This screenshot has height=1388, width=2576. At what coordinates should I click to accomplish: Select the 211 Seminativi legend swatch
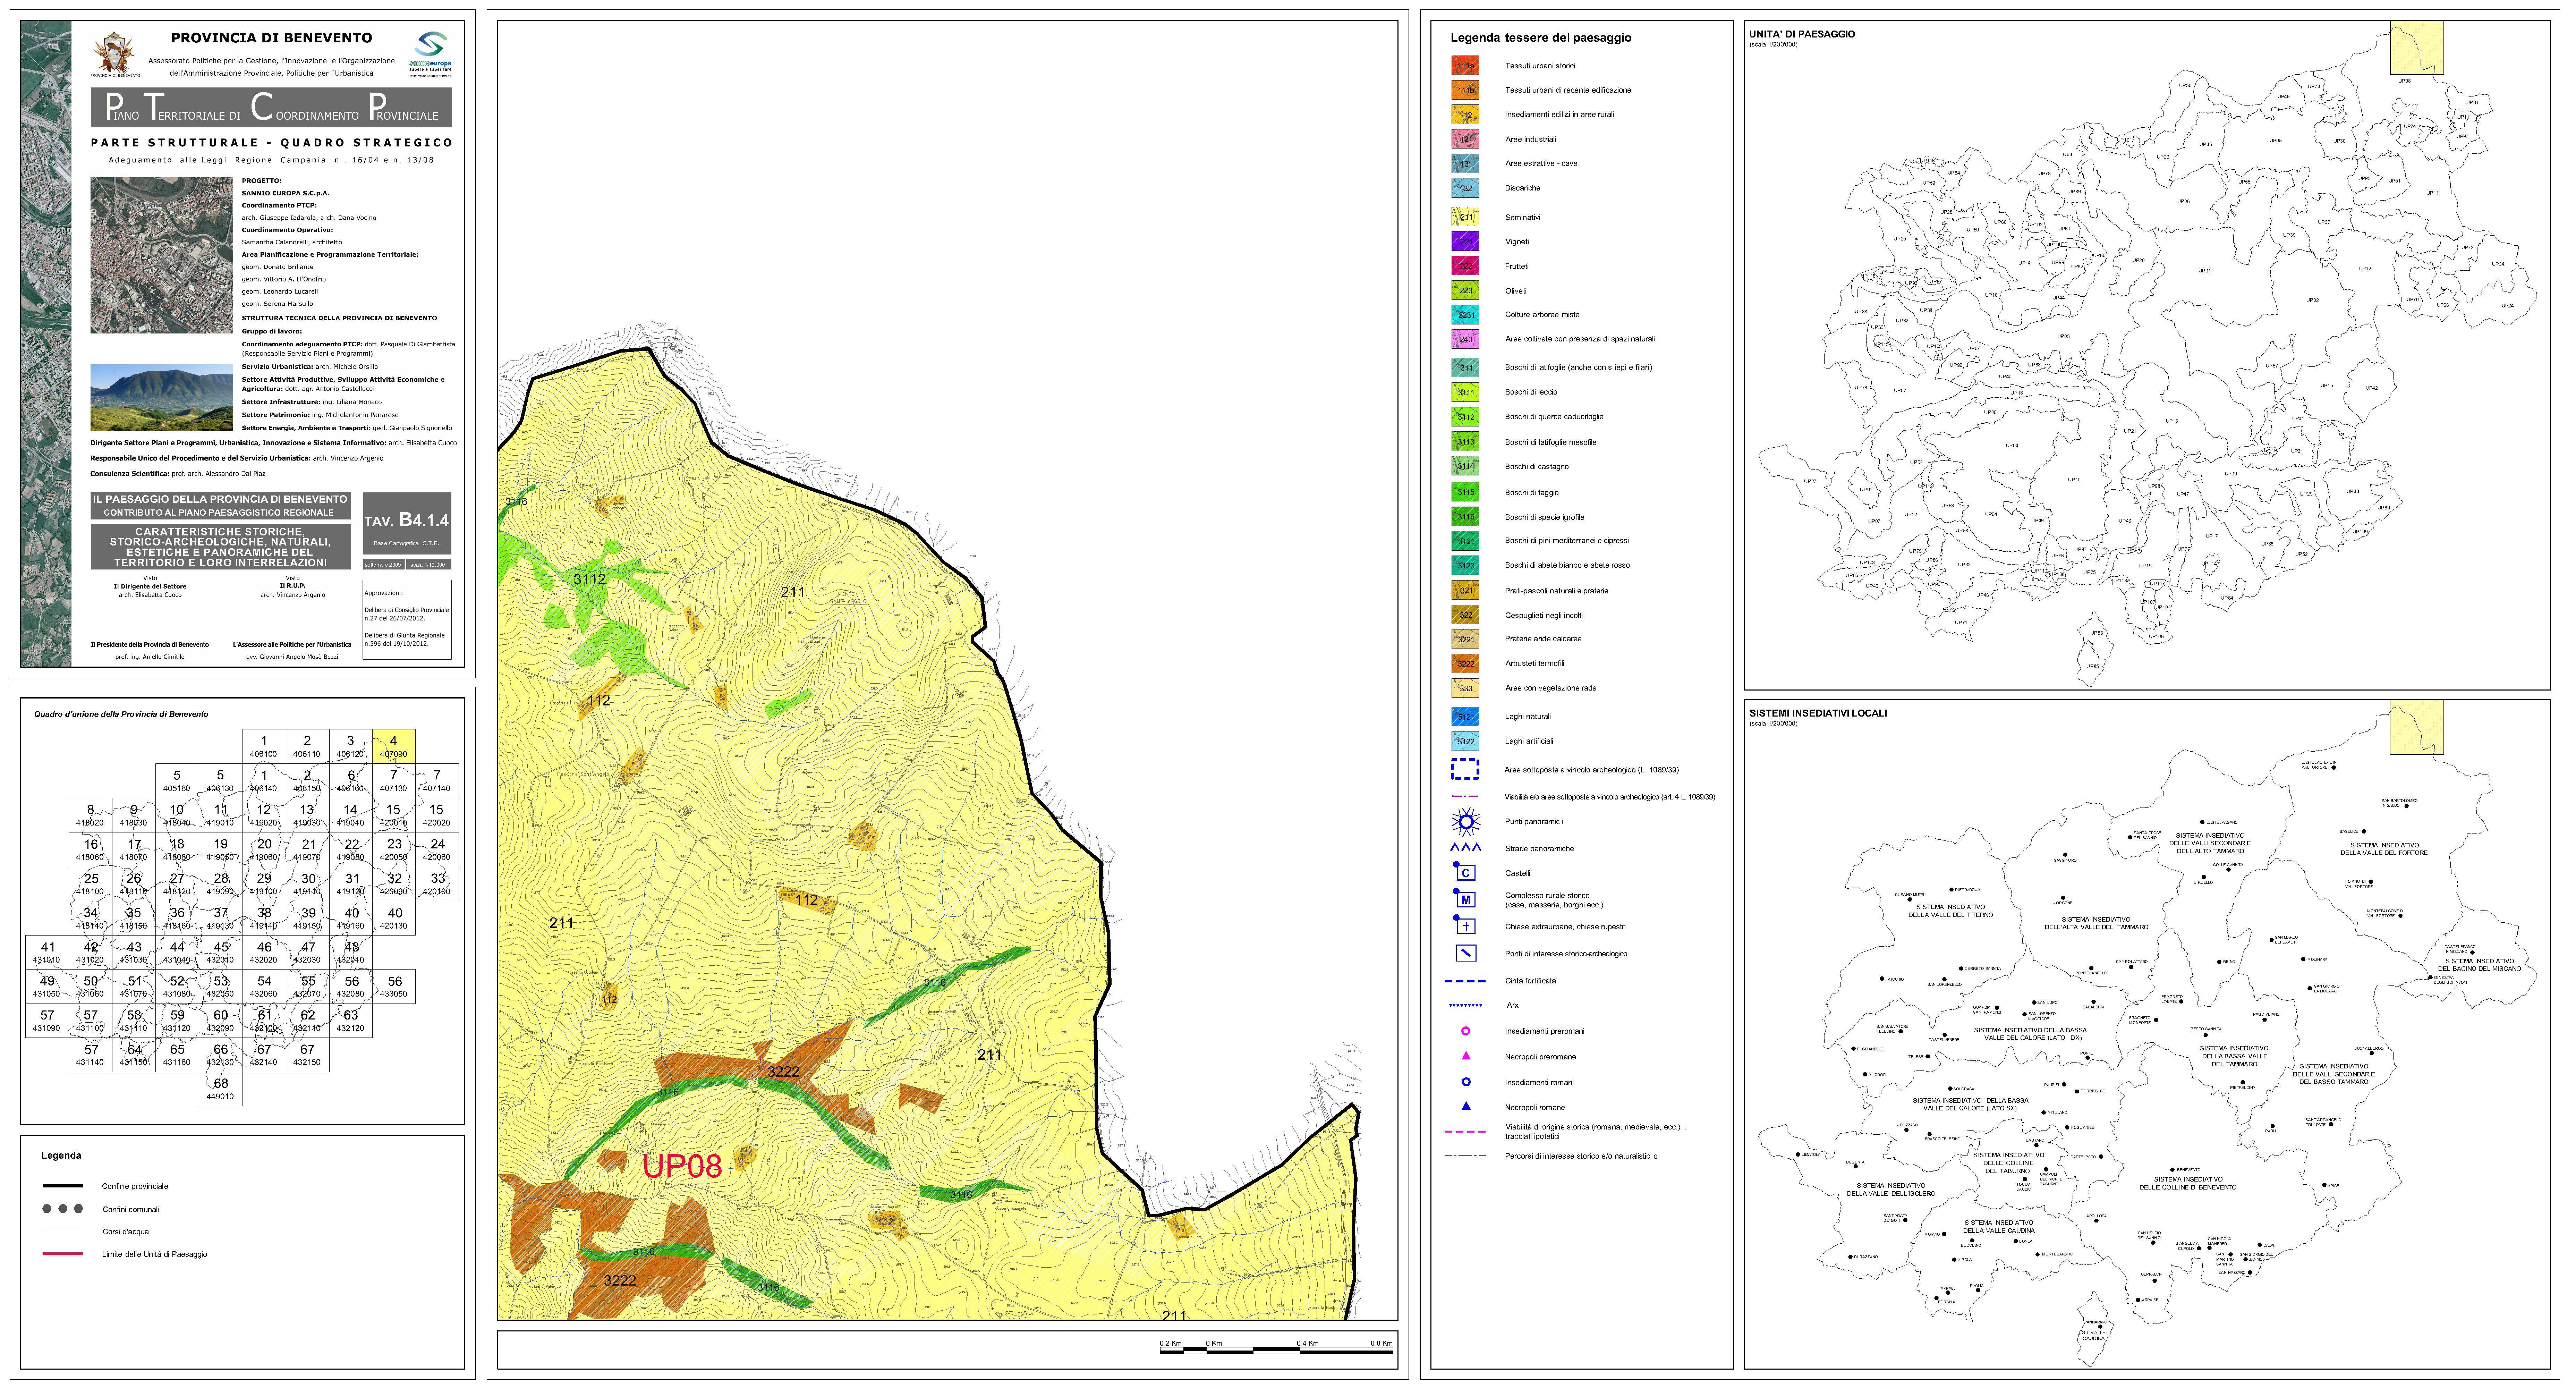pos(1465,217)
